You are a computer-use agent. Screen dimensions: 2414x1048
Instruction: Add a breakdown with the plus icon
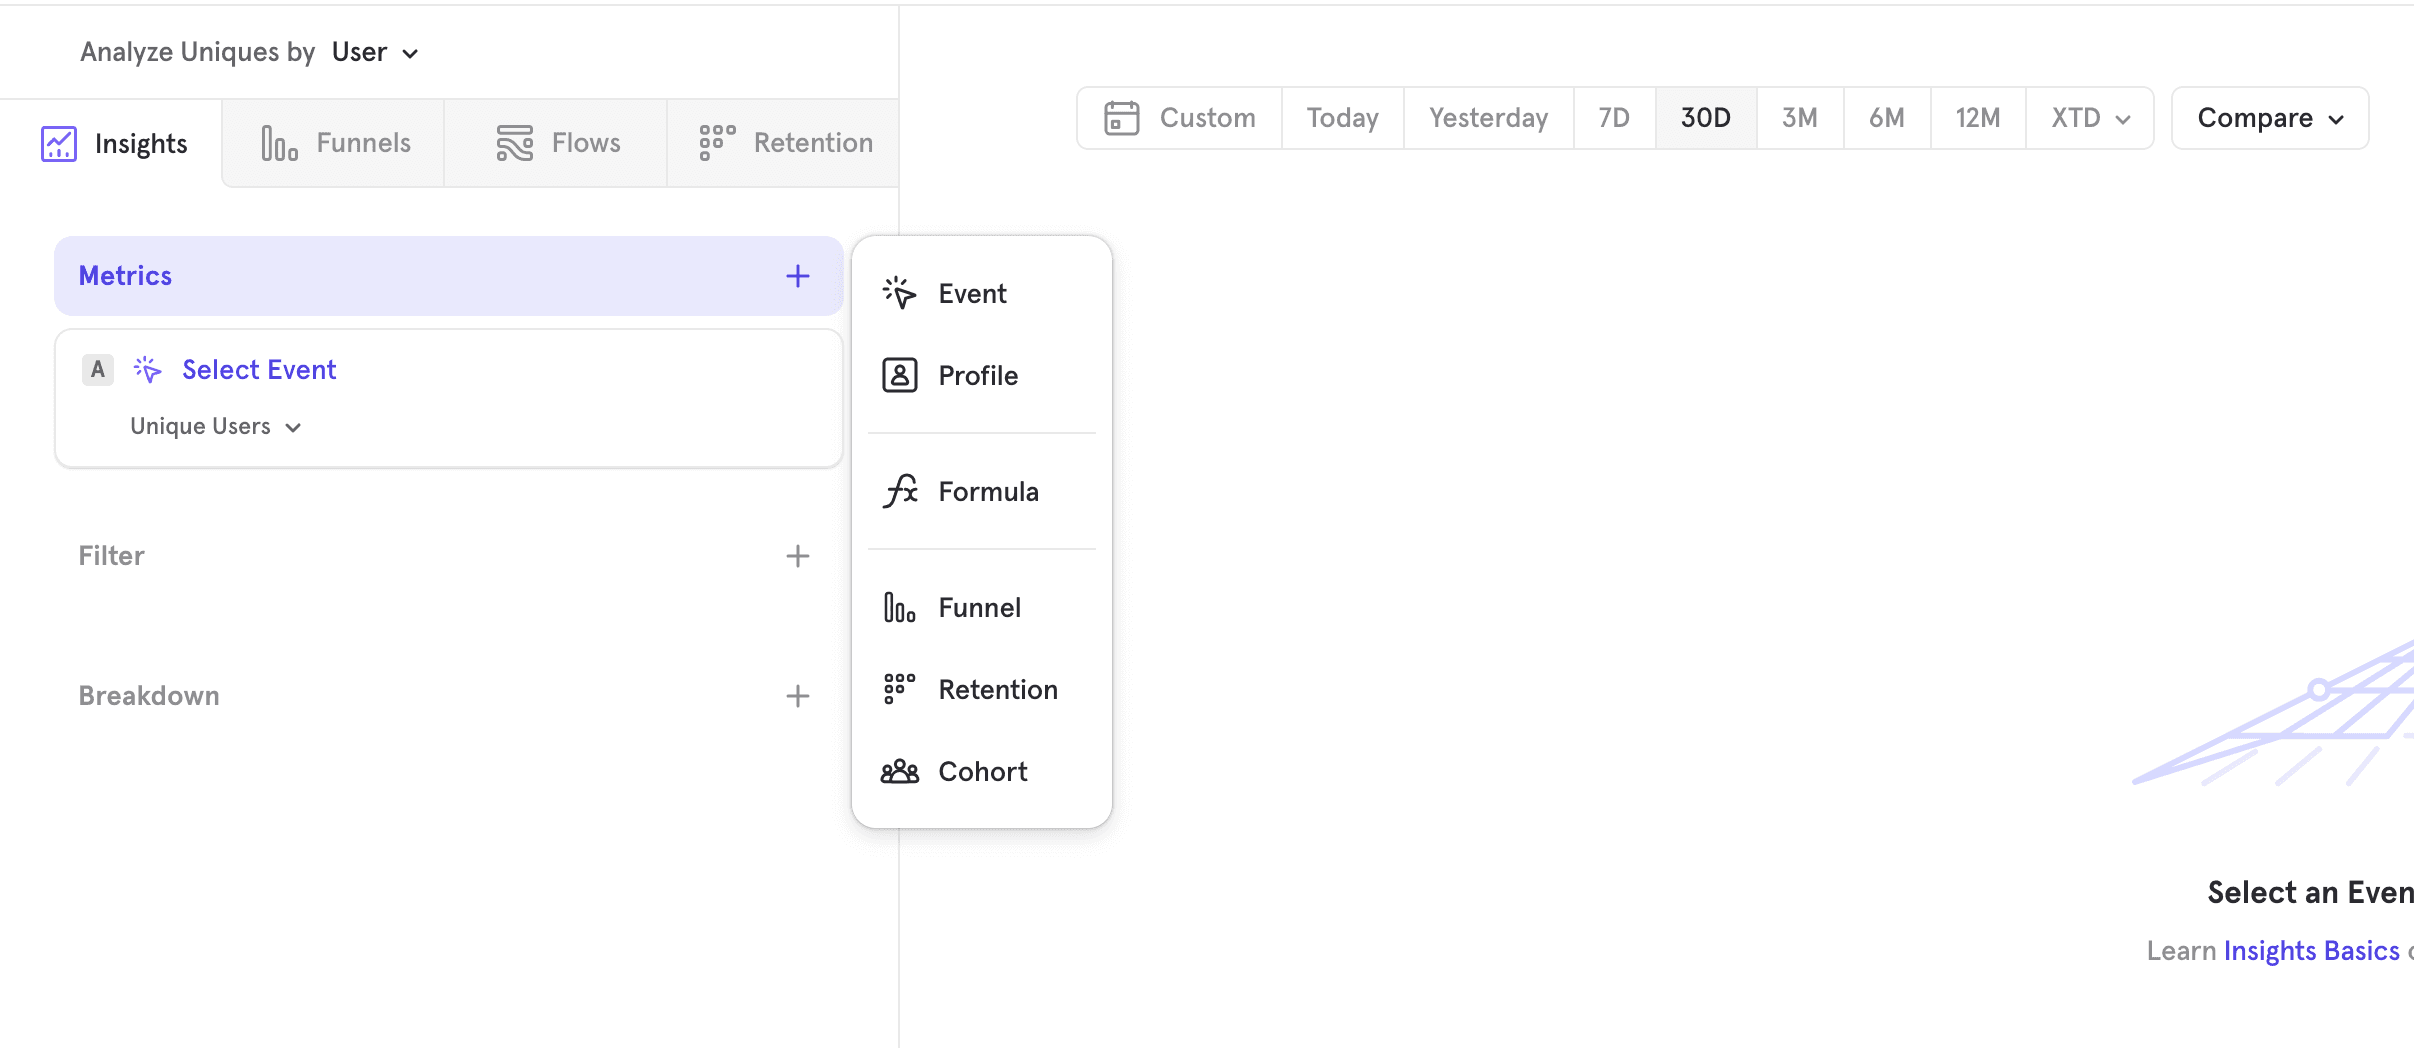point(797,696)
